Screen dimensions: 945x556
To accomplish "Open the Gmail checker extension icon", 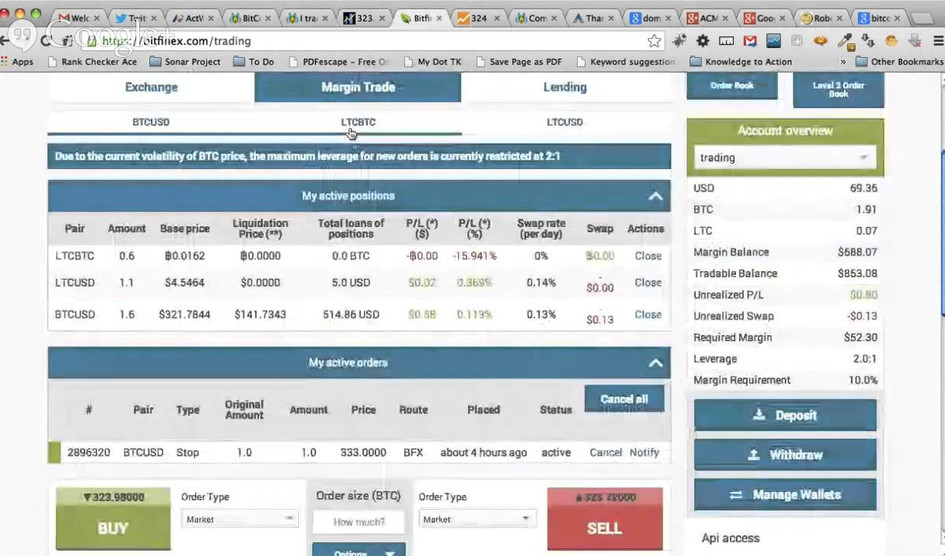I will (750, 41).
